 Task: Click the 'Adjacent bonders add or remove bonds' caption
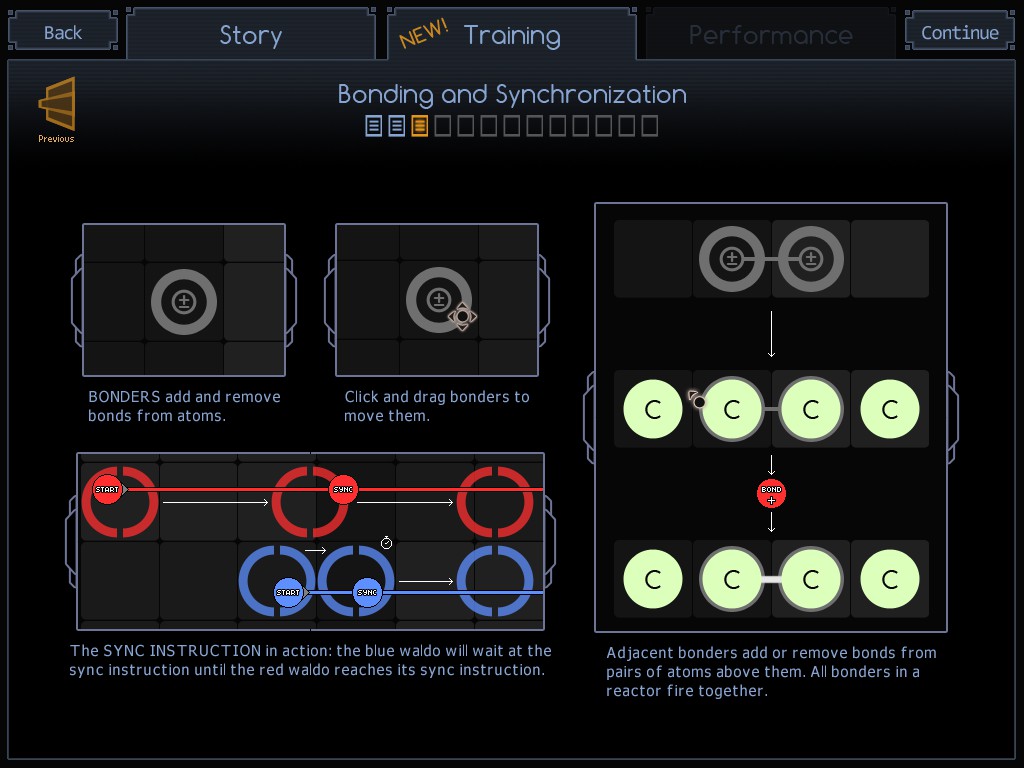[x=771, y=672]
